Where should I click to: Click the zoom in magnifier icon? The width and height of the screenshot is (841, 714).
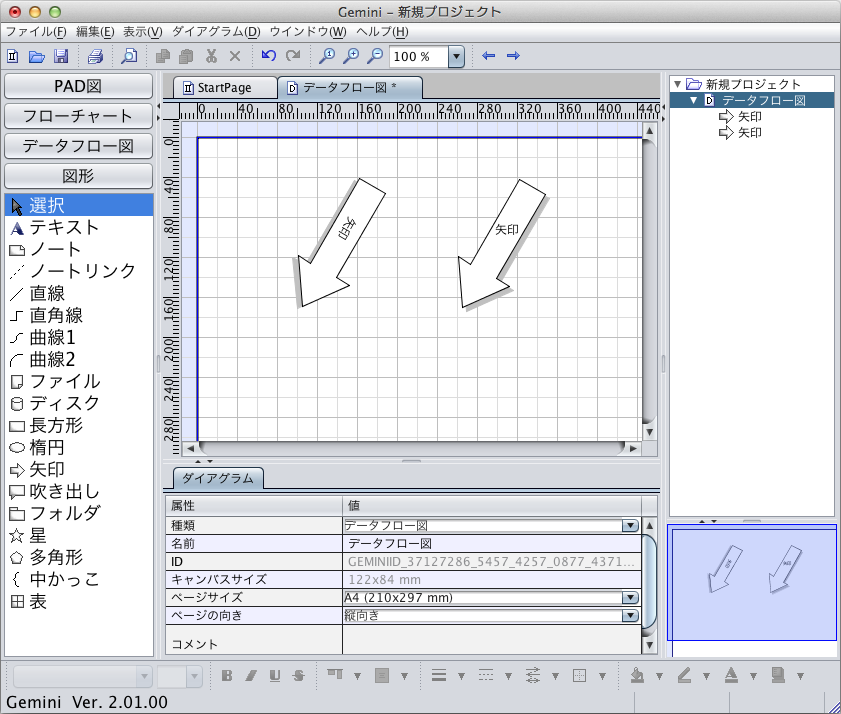(351, 56)
